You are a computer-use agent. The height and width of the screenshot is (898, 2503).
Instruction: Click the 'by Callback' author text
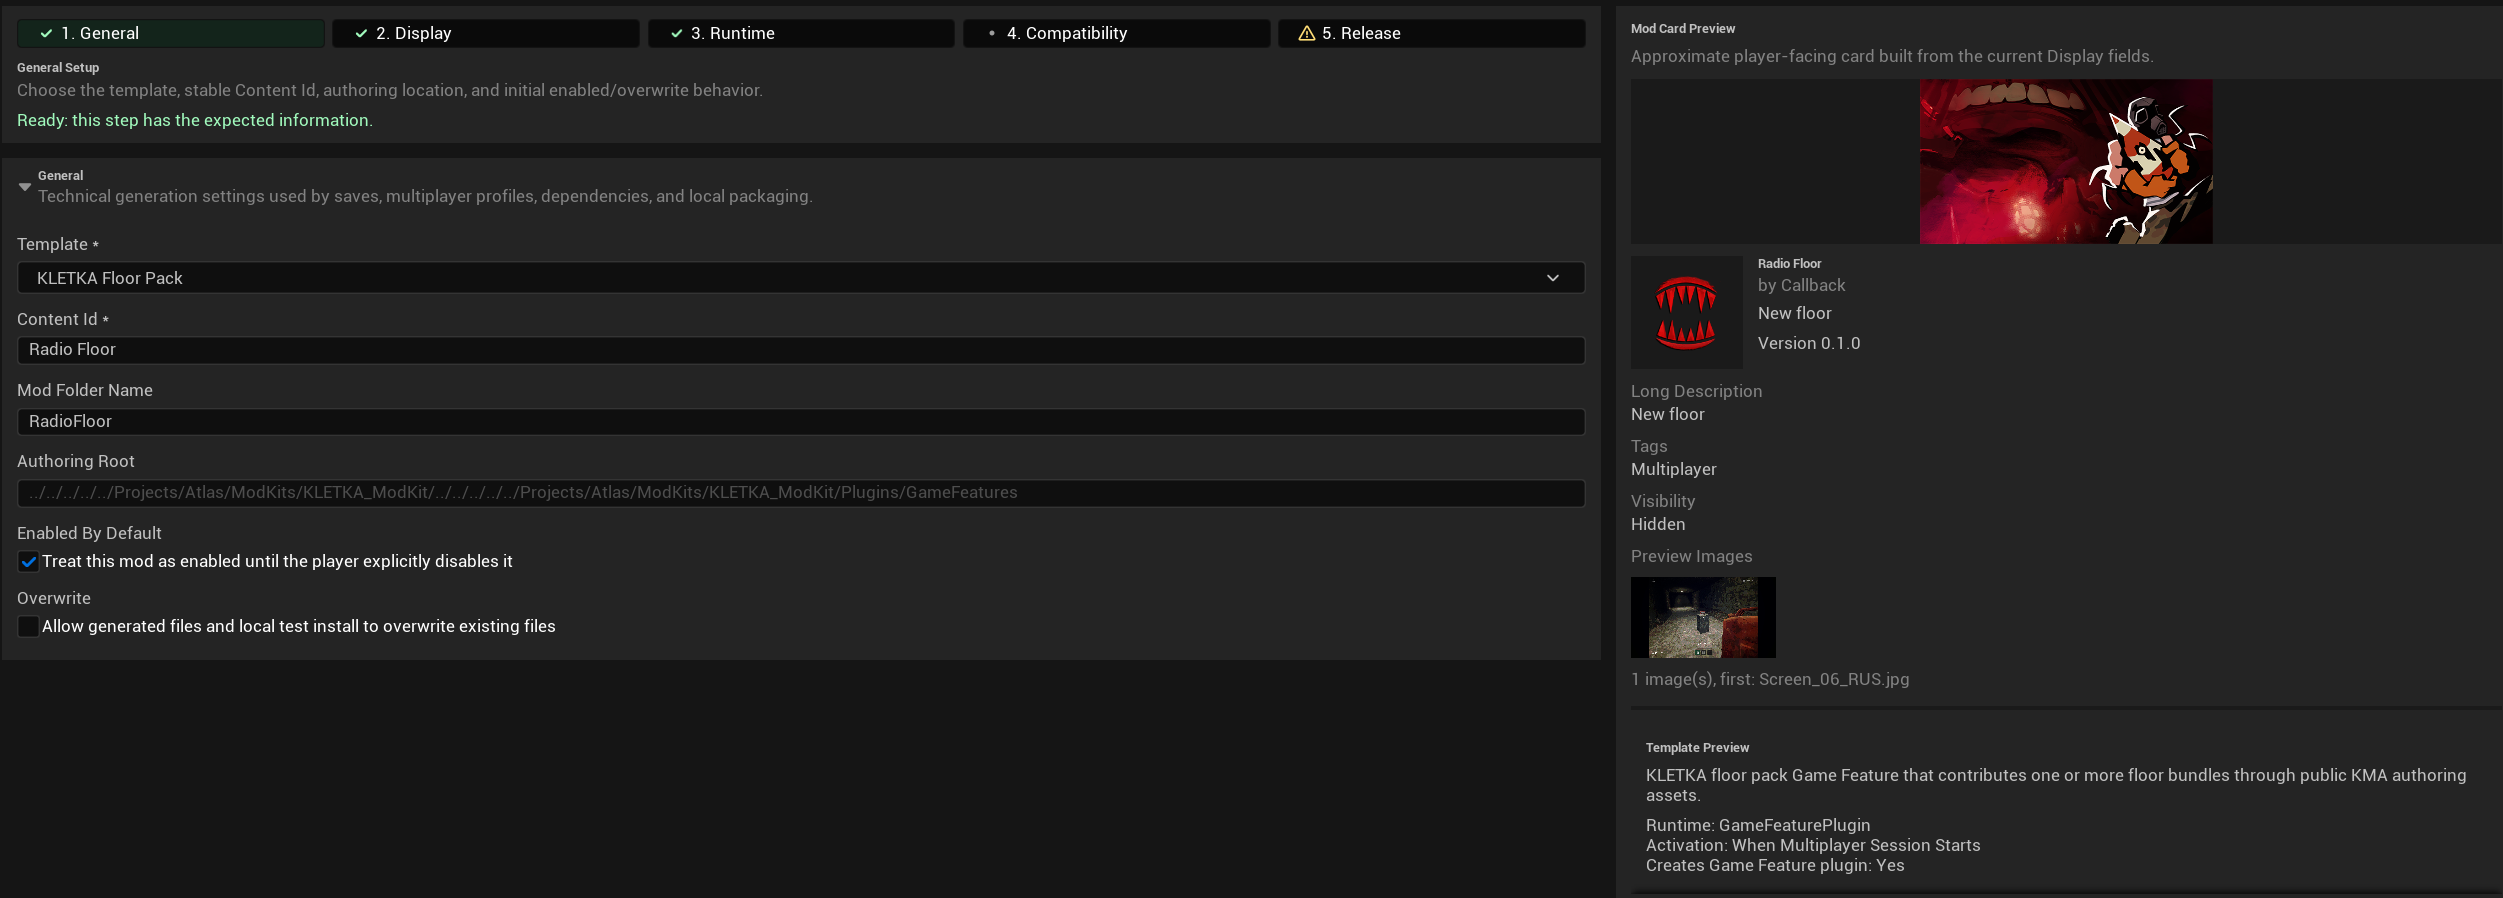pos(1801,285)
